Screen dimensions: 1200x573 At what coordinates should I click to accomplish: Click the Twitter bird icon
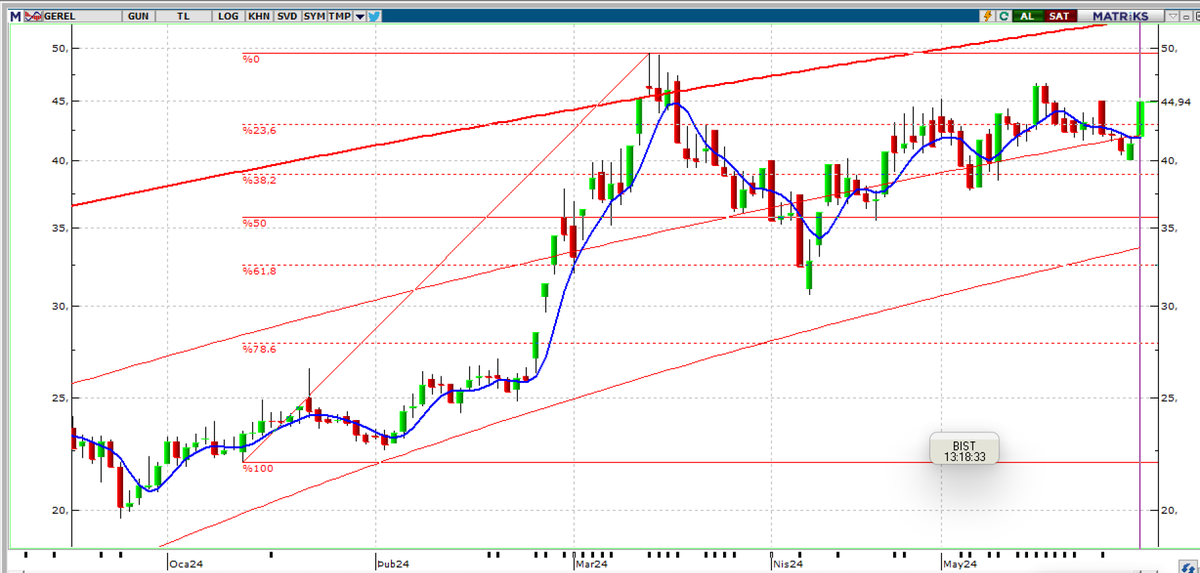[x=374, y=16]
